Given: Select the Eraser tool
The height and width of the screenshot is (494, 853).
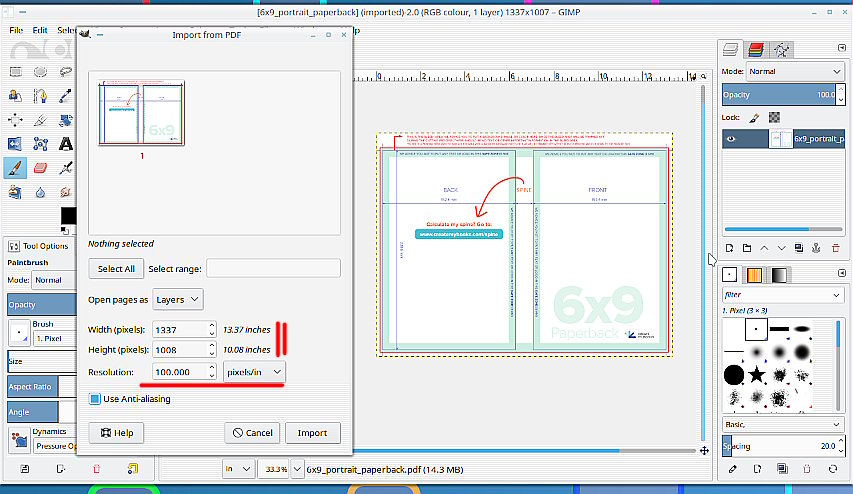Looking at the screenshot, I should tap(40, 168).
